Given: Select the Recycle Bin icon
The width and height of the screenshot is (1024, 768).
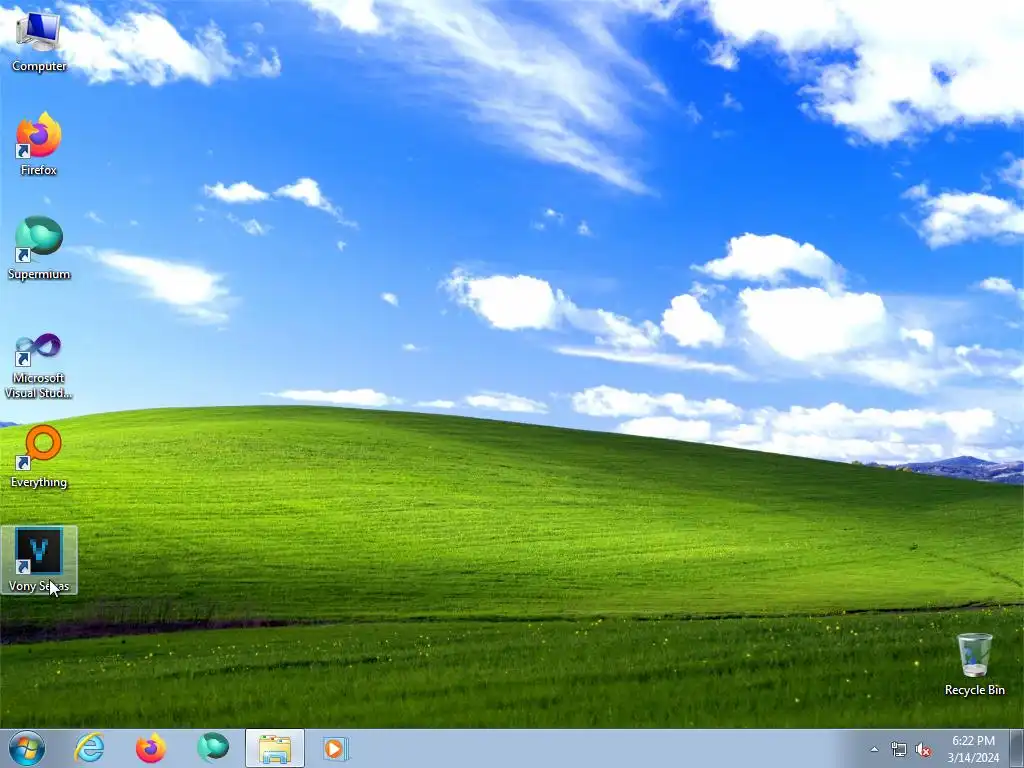Looking at the screenshot, I should click(974, 664).
